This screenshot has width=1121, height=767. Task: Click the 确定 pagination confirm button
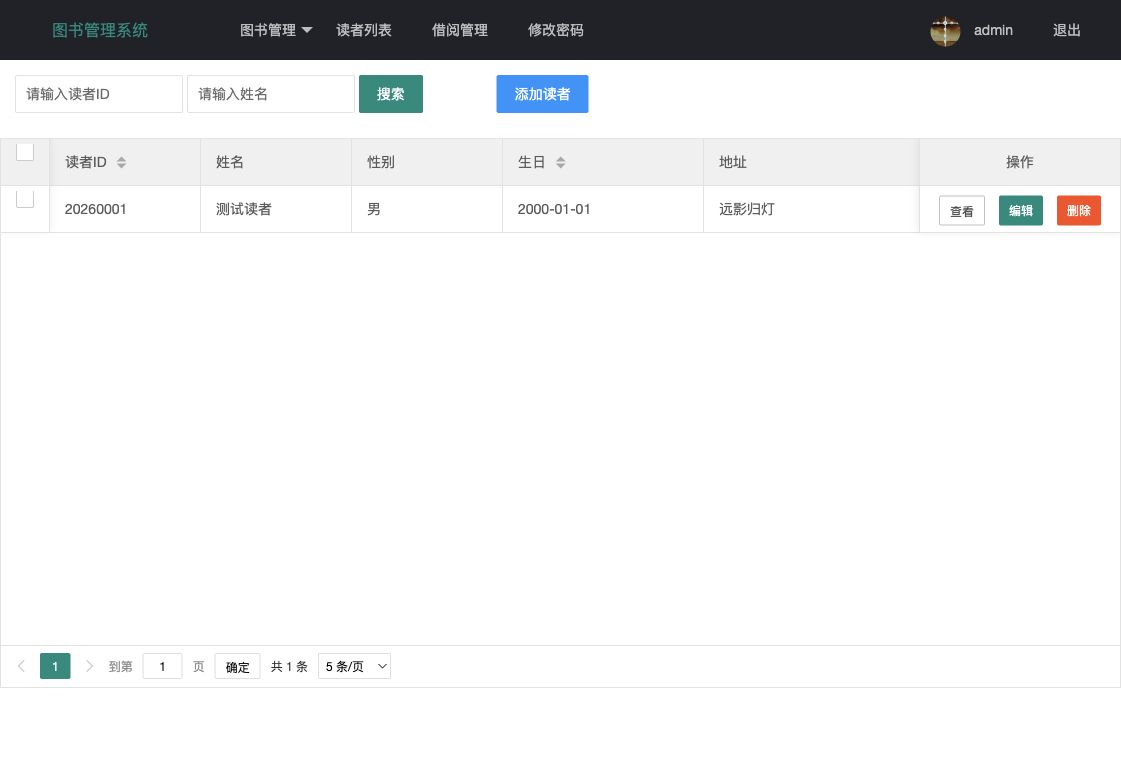point(237,666)
